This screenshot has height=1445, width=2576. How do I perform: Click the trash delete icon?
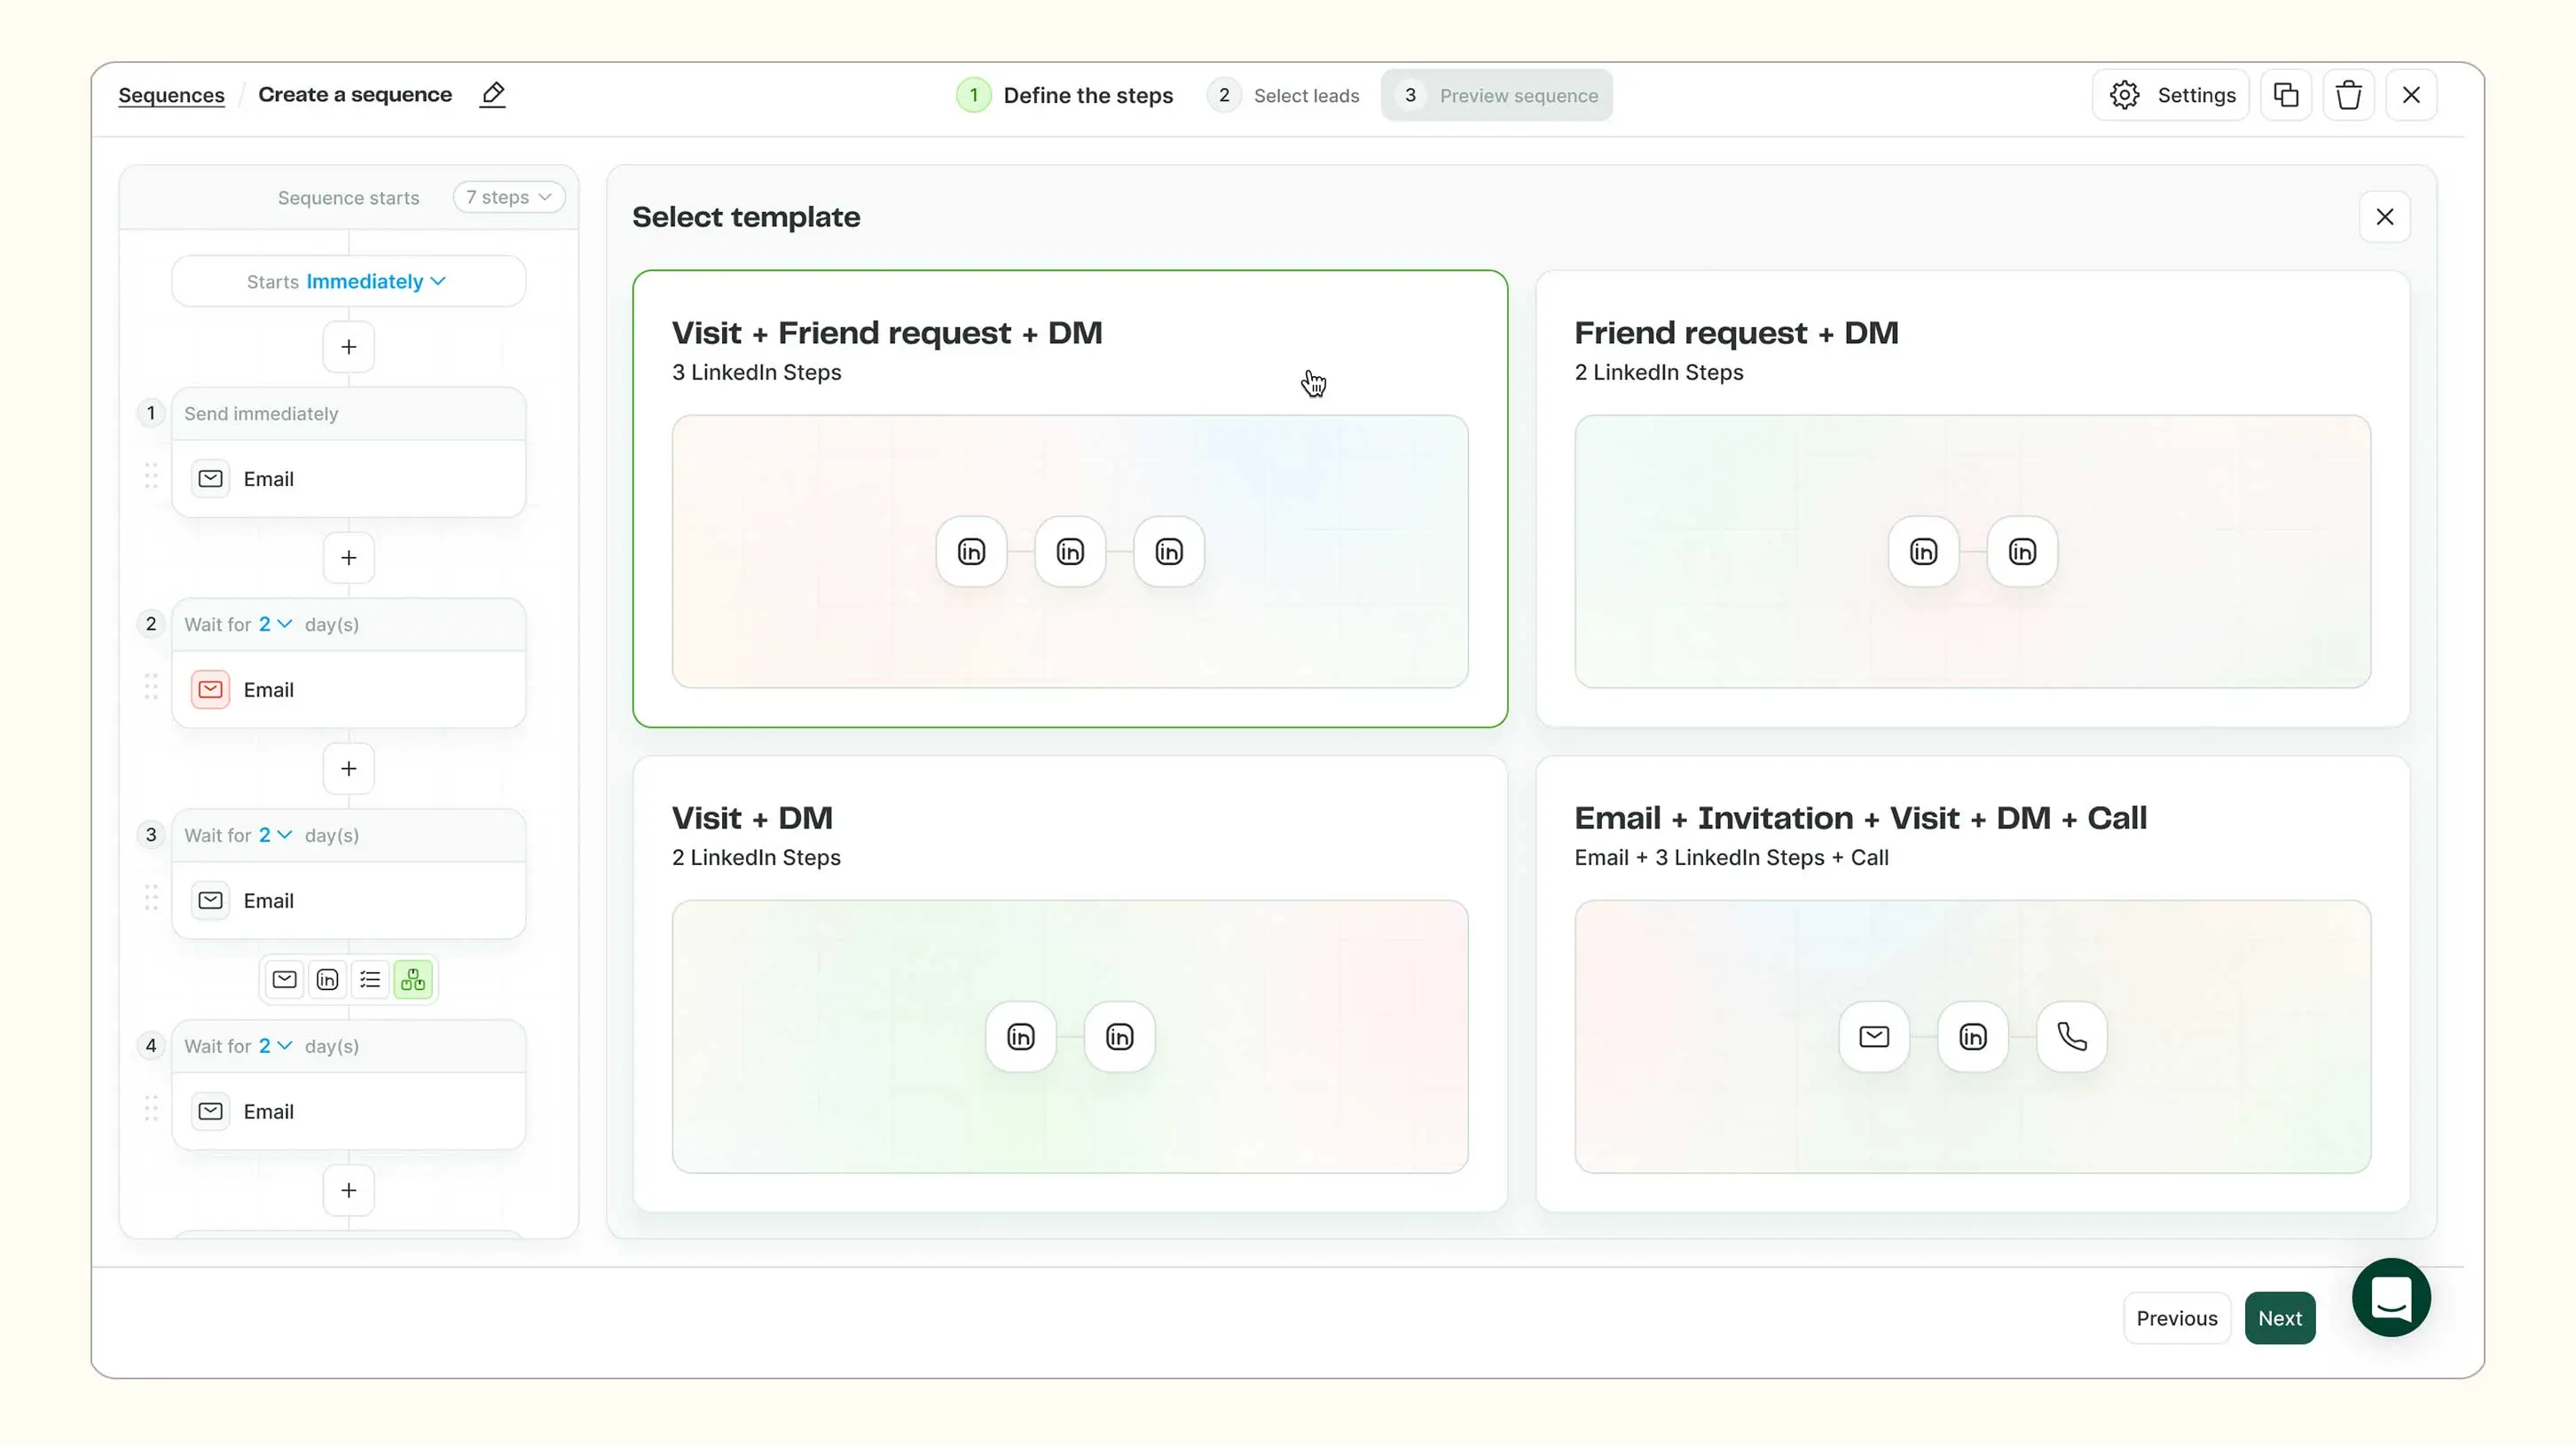2348,95
